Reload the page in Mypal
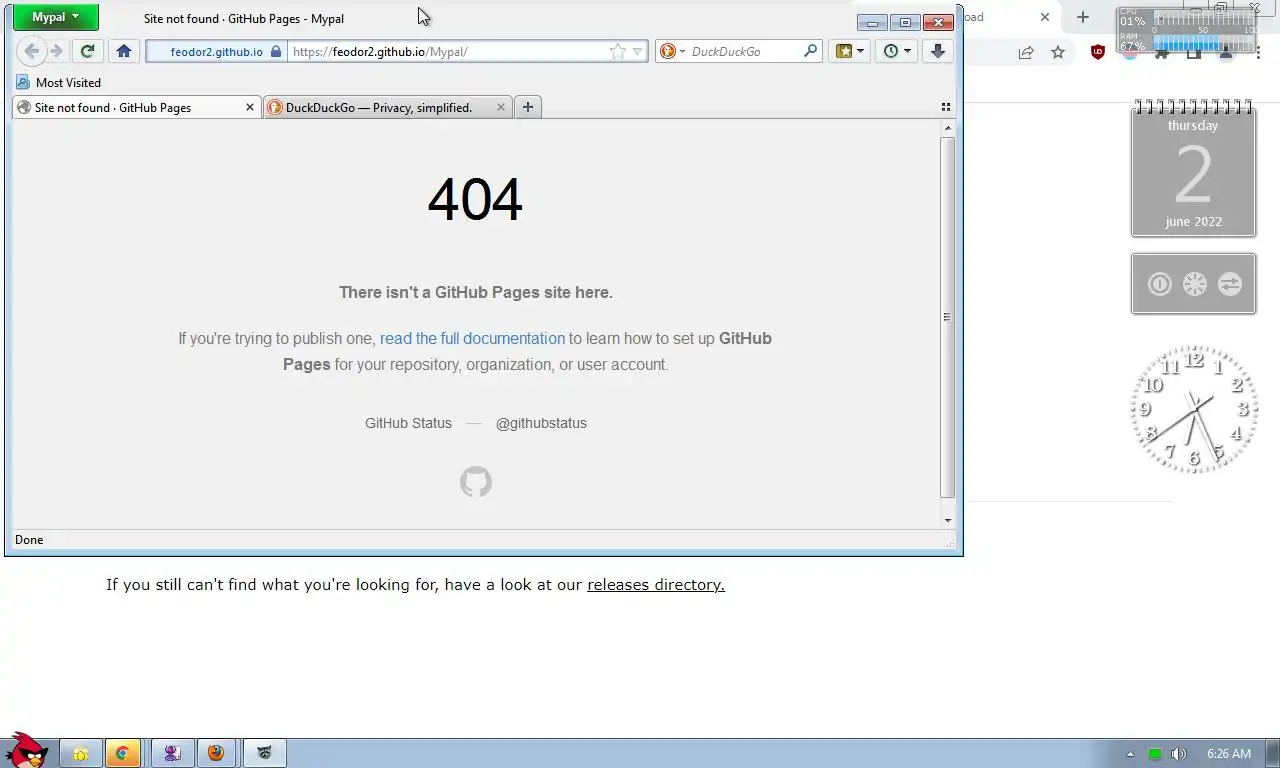Viewport: 1280px width, 768px height. [87, 51]
